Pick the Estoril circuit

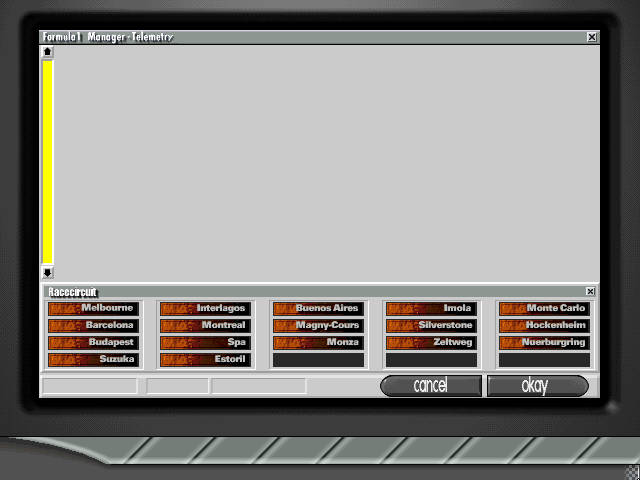(x=206, y=360)
